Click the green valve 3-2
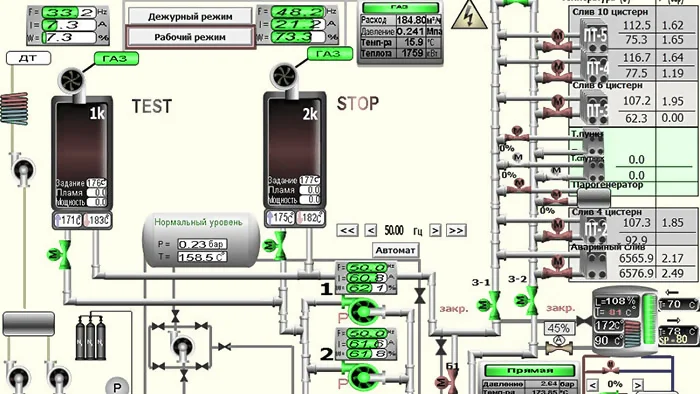The width and height of the screenshot is (700, 394). (x=527, y=300)
